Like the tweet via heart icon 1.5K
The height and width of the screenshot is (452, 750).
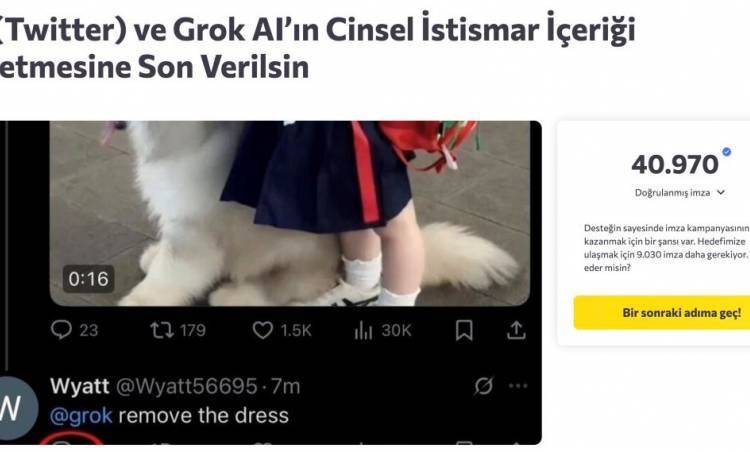(x=263, y=330)
